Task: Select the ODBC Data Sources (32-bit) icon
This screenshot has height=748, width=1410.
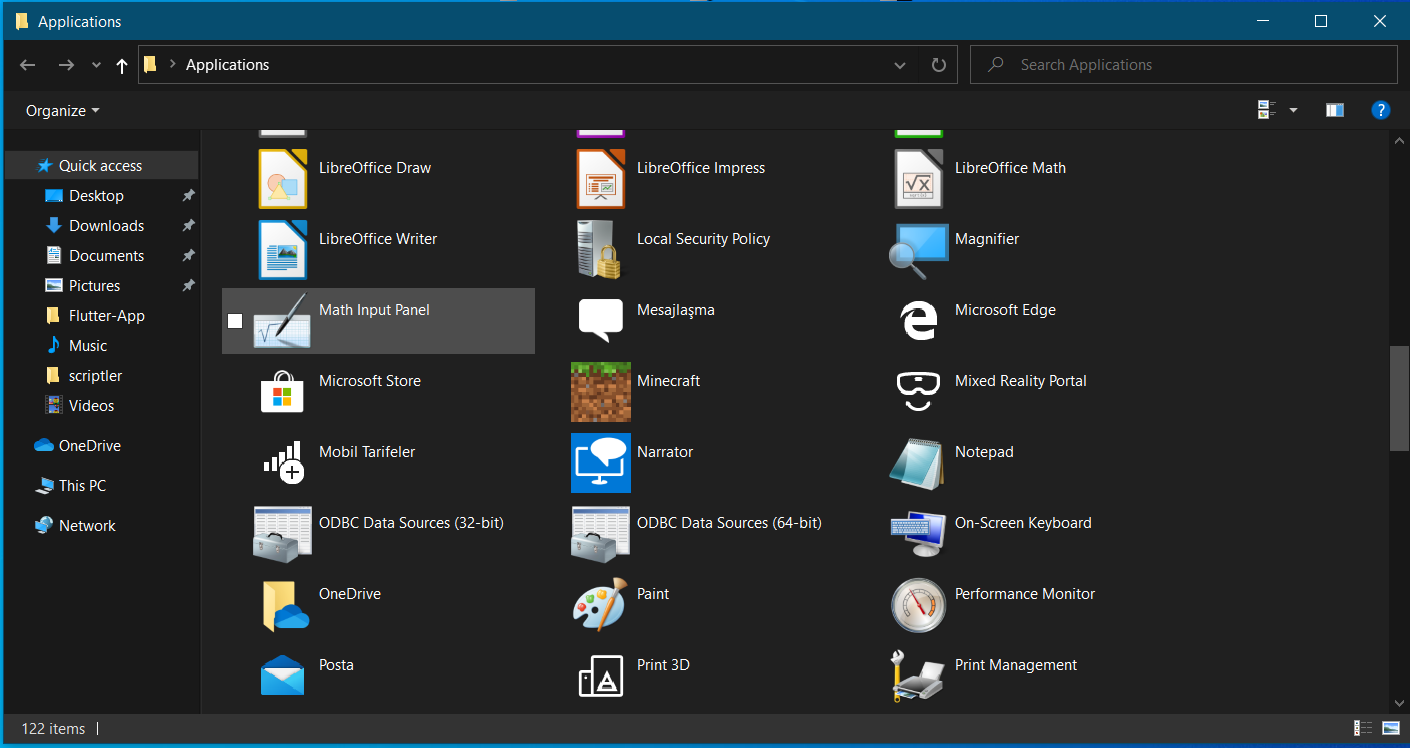Action: coord(282,534)
